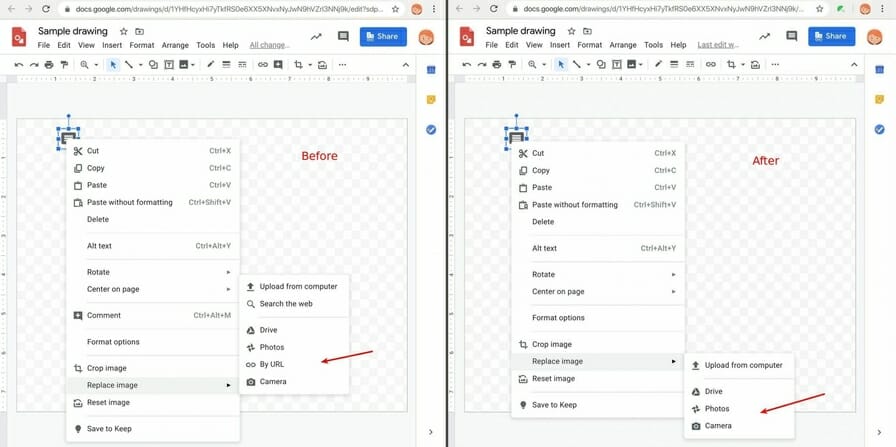The height and width of the screenshot is (447, 896).
Task: Expand Center on page in After context menu
Action: tap(674, 292)
